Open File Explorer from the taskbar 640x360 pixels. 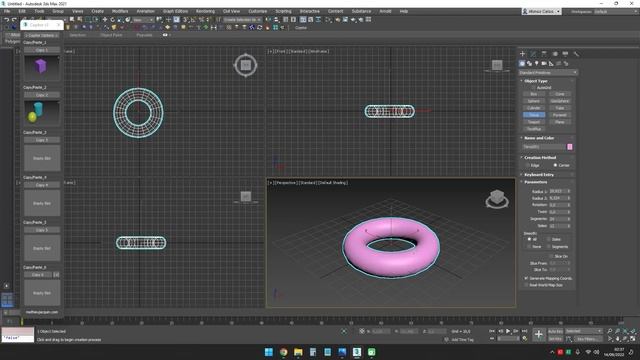click(x=298, y=352)
